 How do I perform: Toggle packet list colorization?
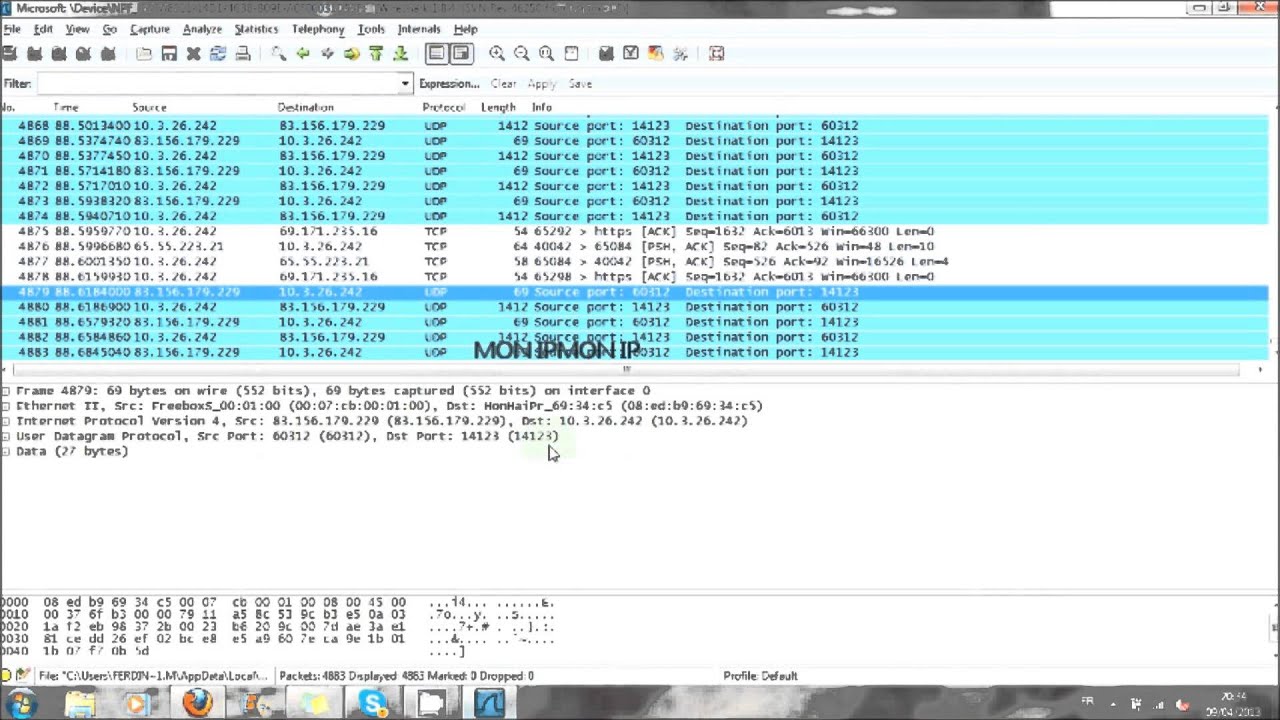pos(437,54)
